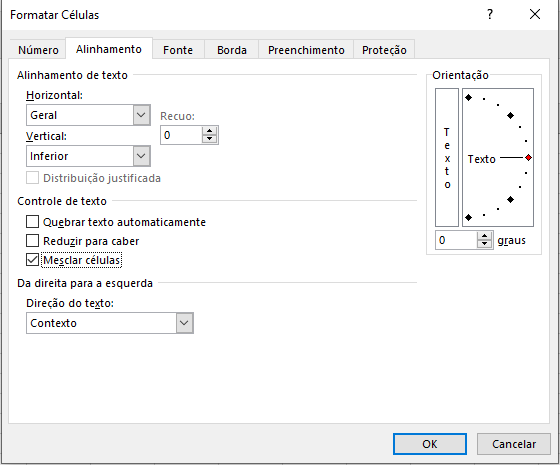560x465 pixels.
Task: Increase graus value with up arrow
Action: 484,236
